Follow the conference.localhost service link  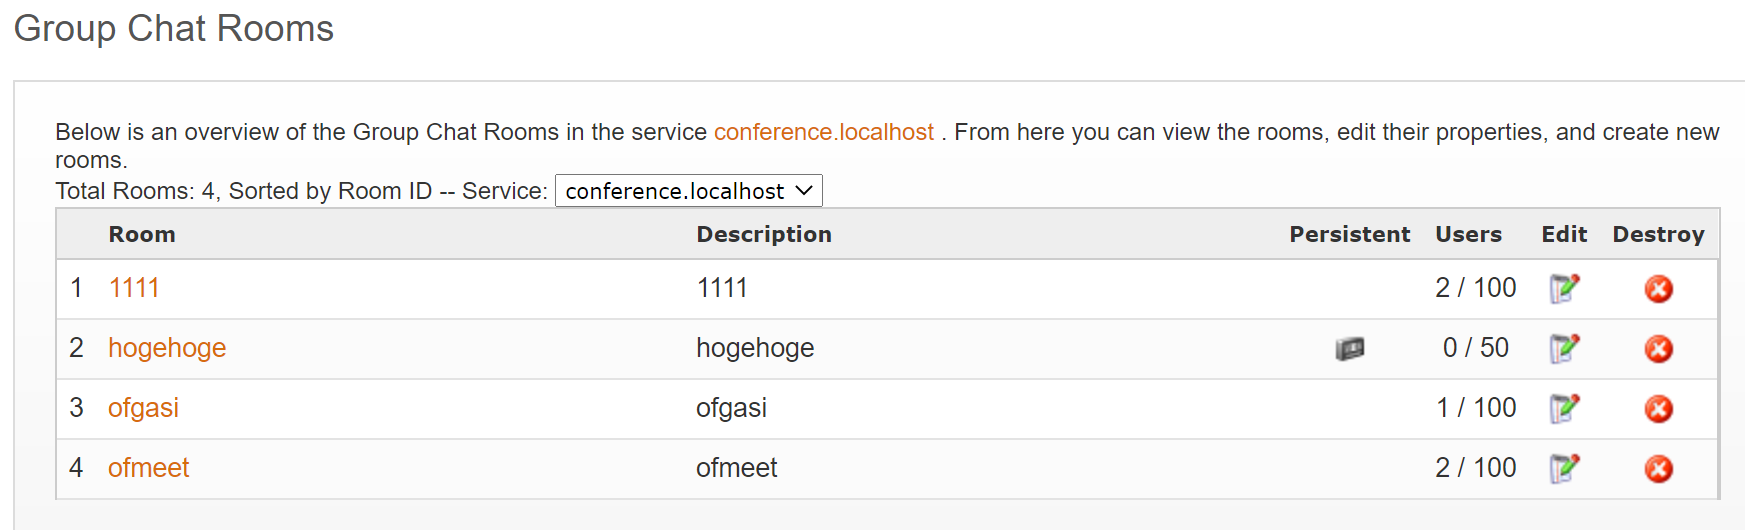[823, 132]
